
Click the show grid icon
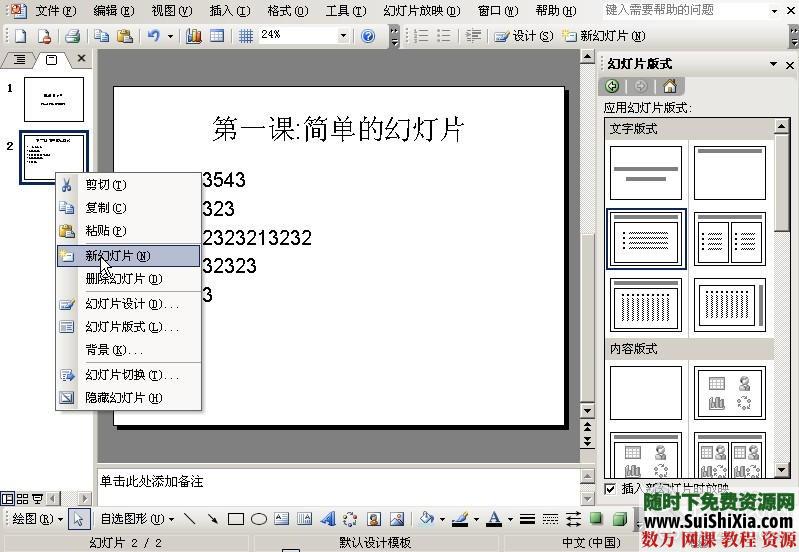click(246, 36)
